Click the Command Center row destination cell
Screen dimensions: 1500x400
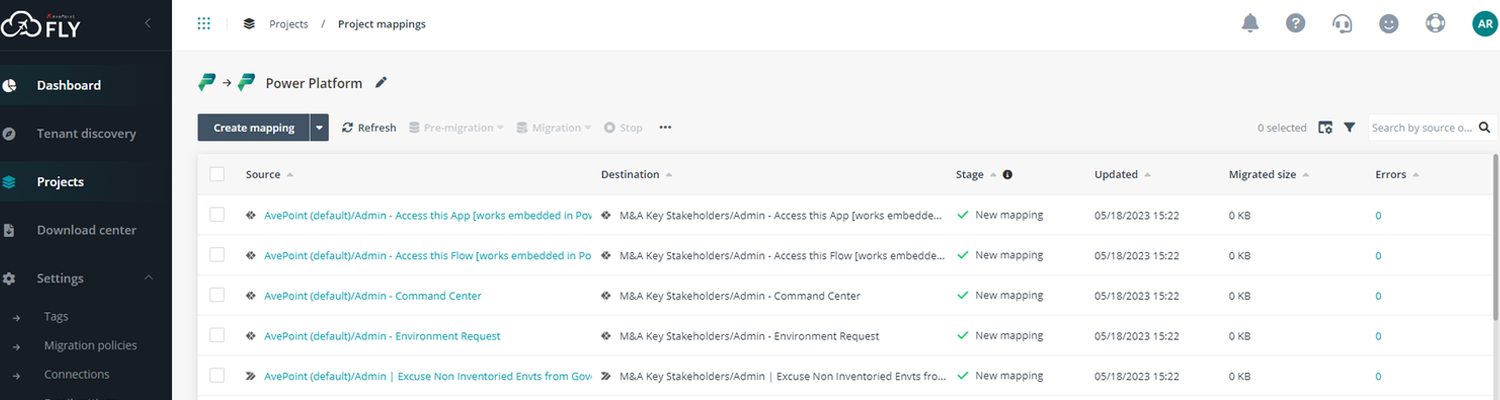coord(740,296)
